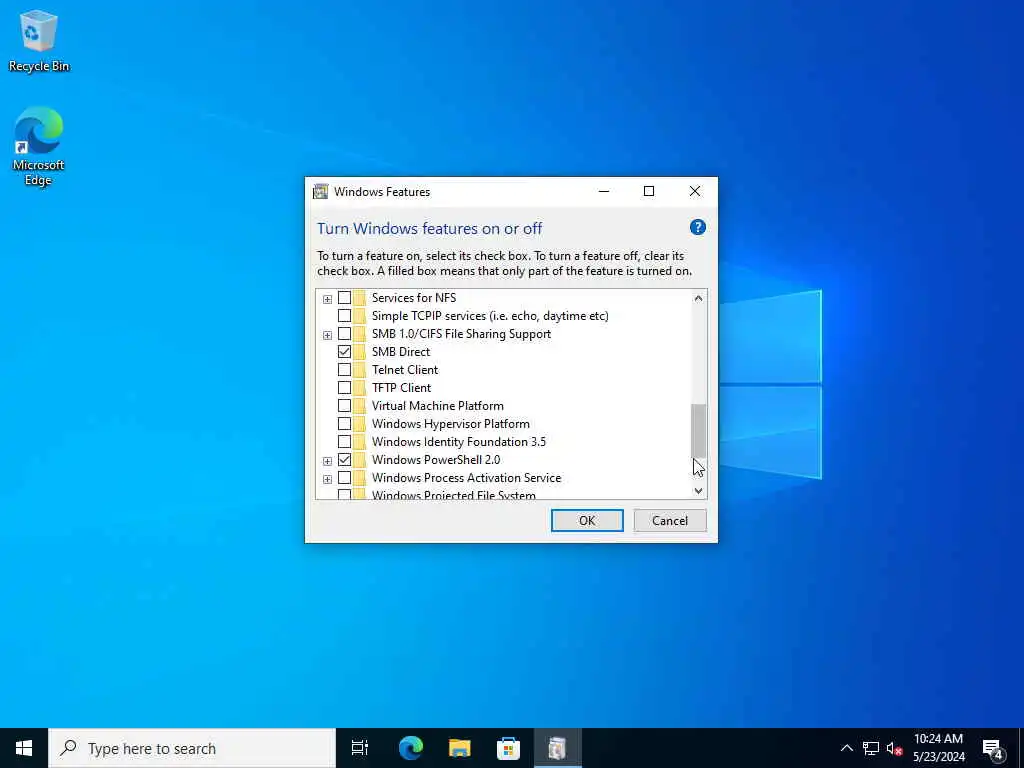Dismiss the dialog with Cancel
The height and width of the screenshot is (768, 1024).
coord(670,520)
